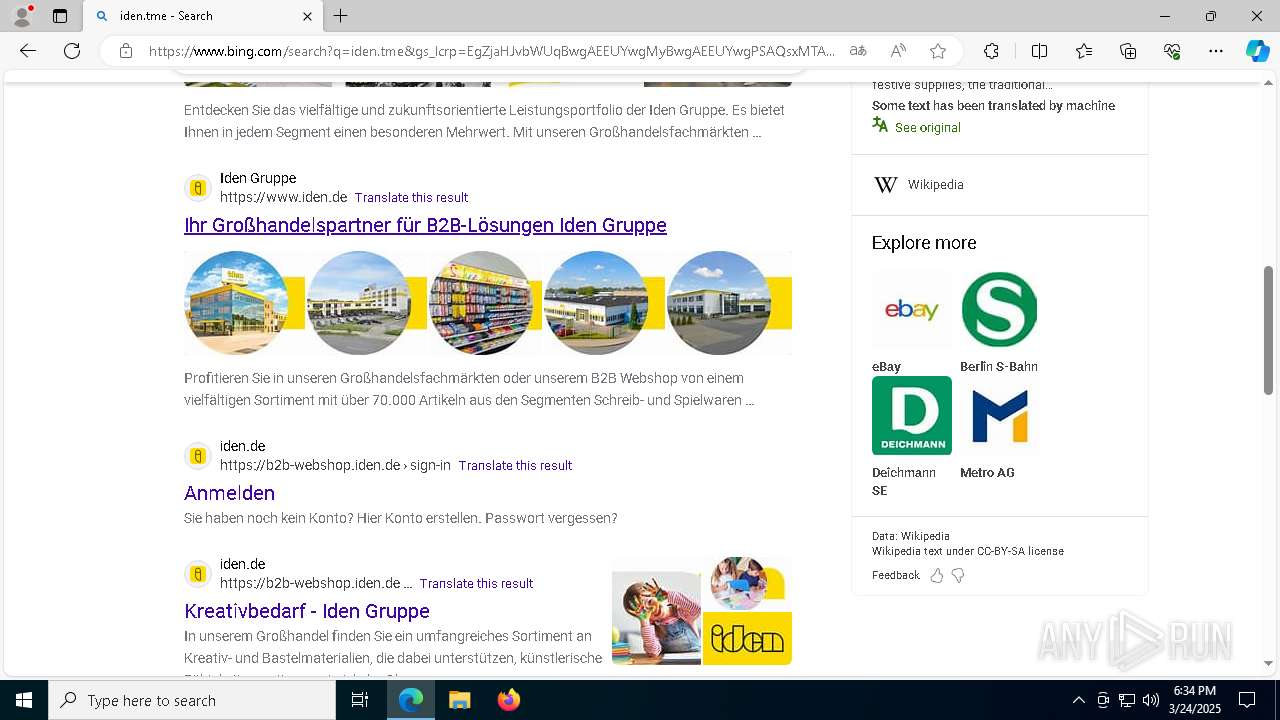1280x720 pixels.
Task: Open the Kreativbedarf child painting image
Action: pos(656,618)
